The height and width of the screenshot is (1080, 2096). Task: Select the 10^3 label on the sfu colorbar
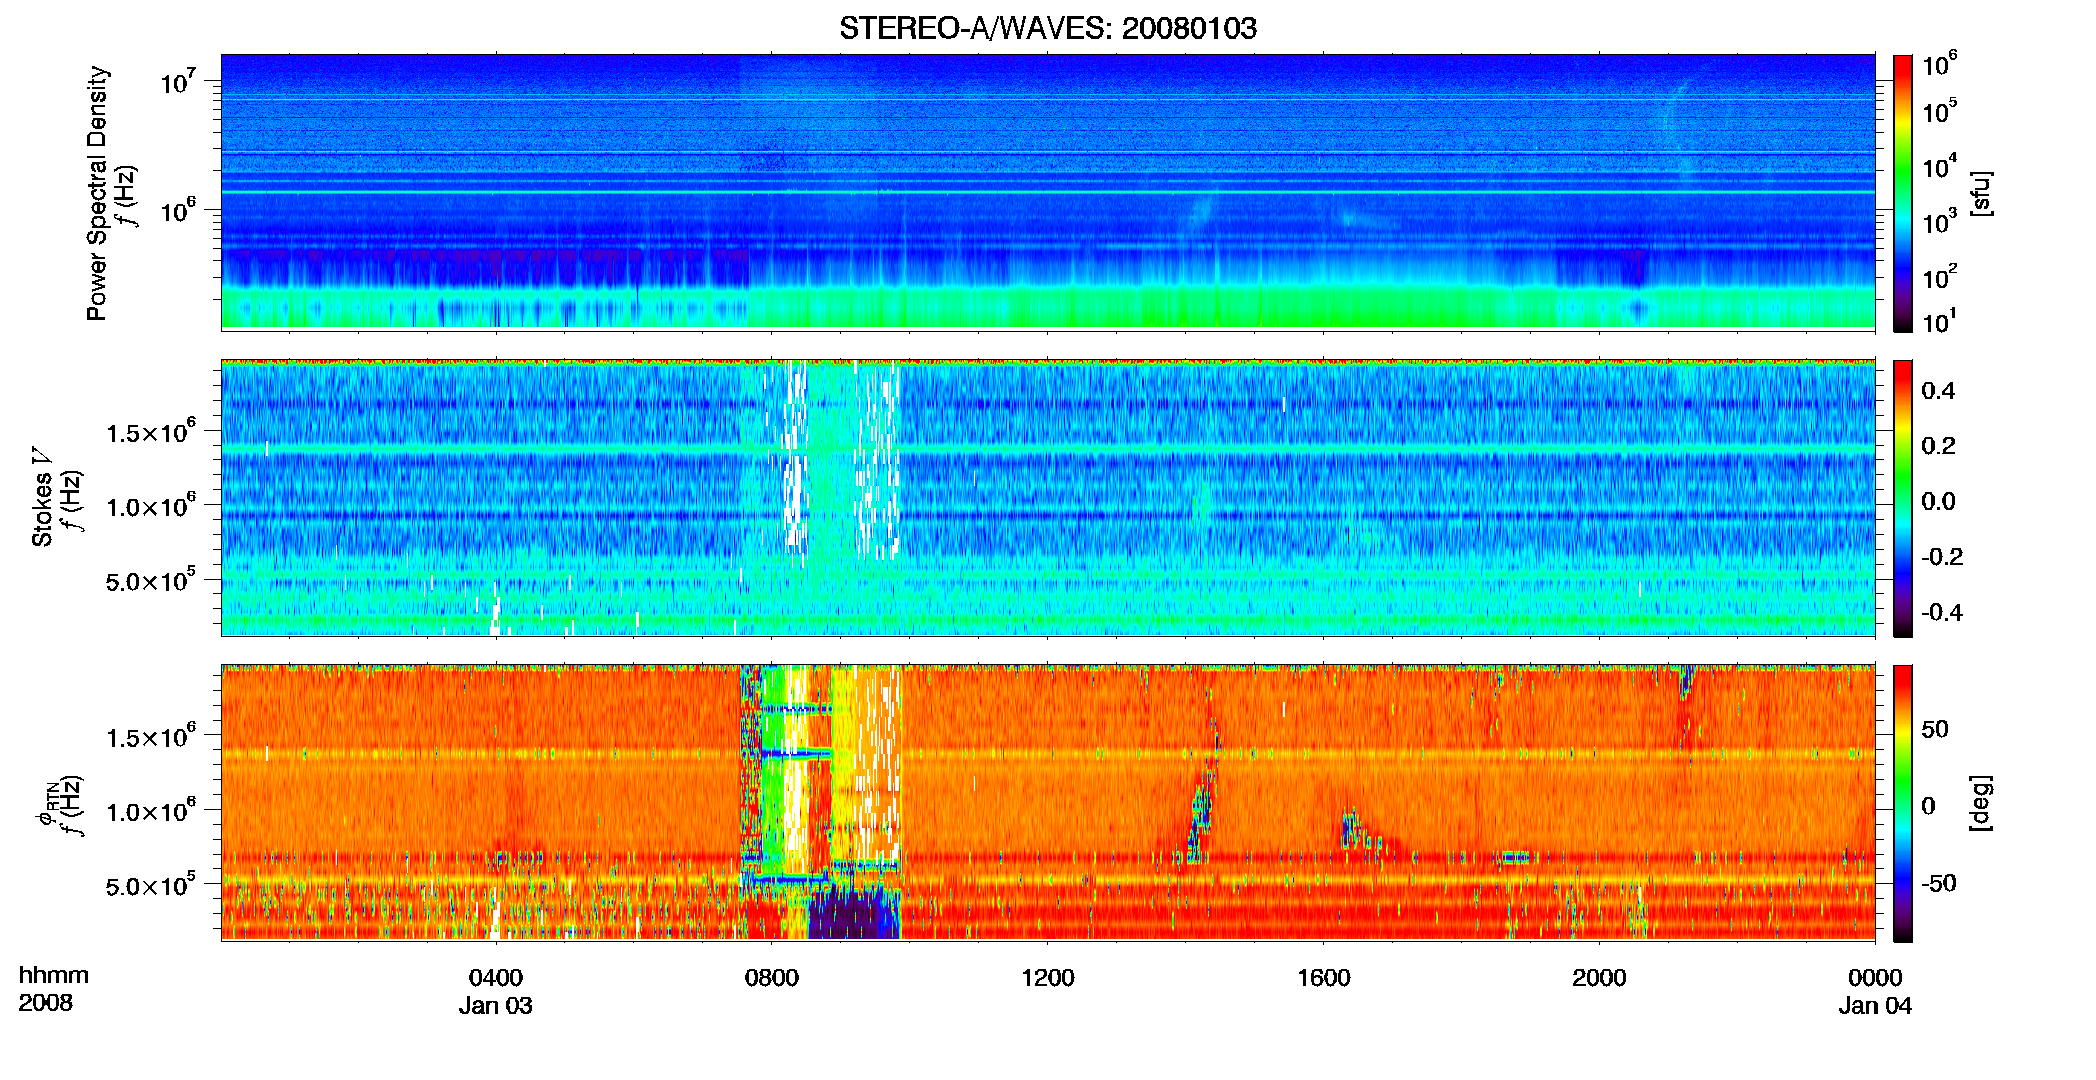1940,222
